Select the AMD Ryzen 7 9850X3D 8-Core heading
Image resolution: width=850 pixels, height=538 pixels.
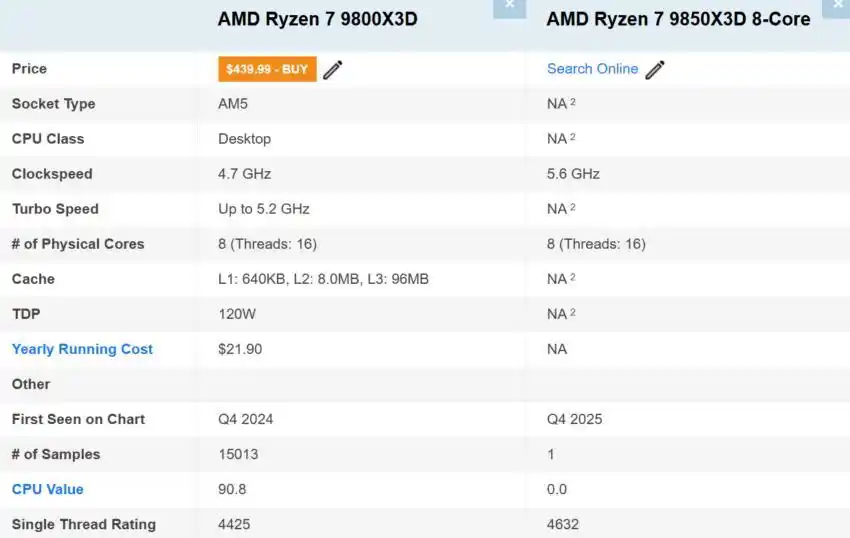(679, 19)
